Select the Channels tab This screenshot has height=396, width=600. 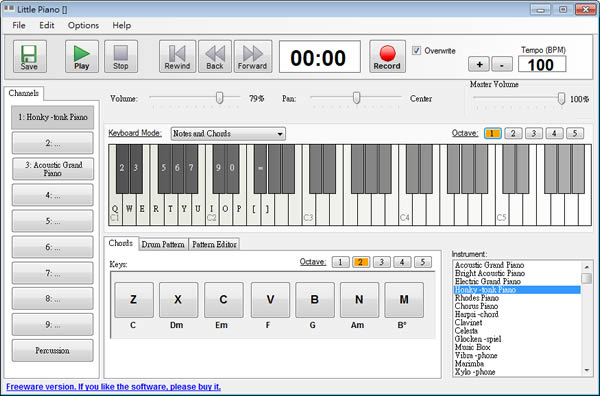pos(24,93)
